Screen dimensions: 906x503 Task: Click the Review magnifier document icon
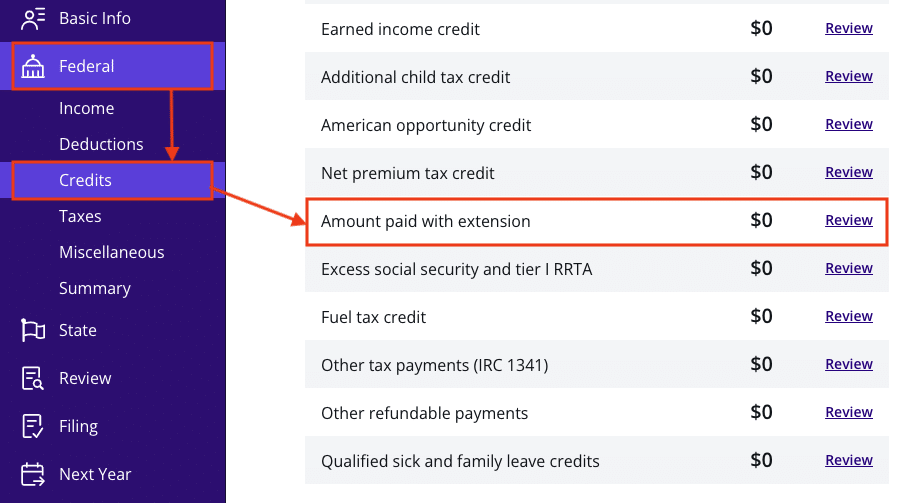33,378
